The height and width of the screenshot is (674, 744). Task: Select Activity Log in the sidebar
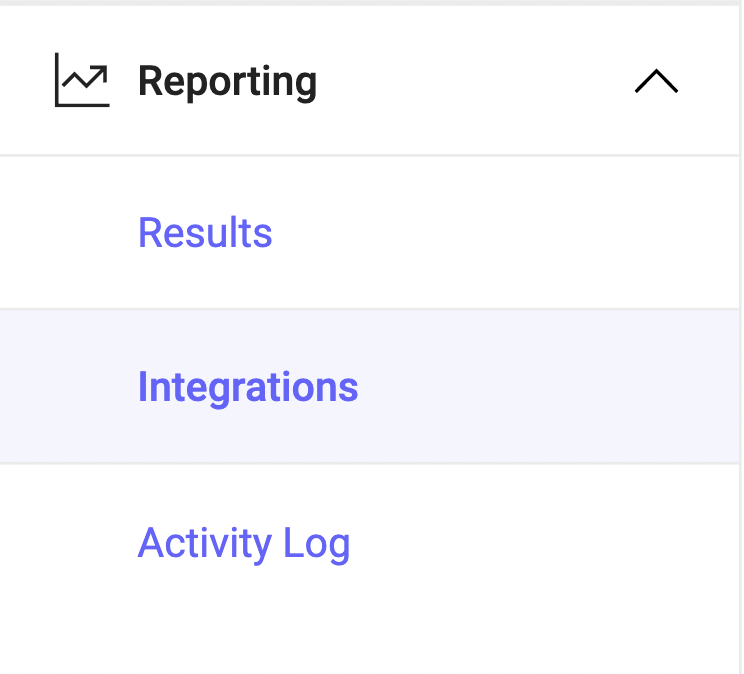pos(244,544)
